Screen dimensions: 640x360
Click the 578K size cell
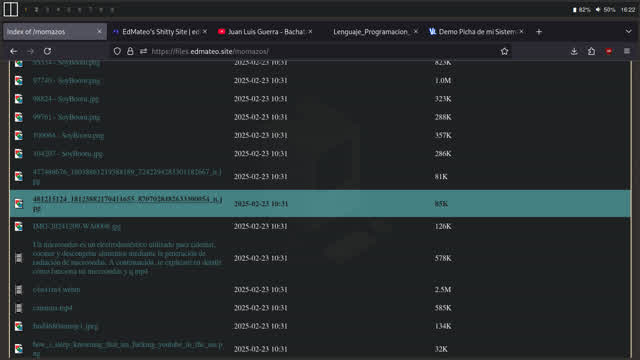point(443,258)
